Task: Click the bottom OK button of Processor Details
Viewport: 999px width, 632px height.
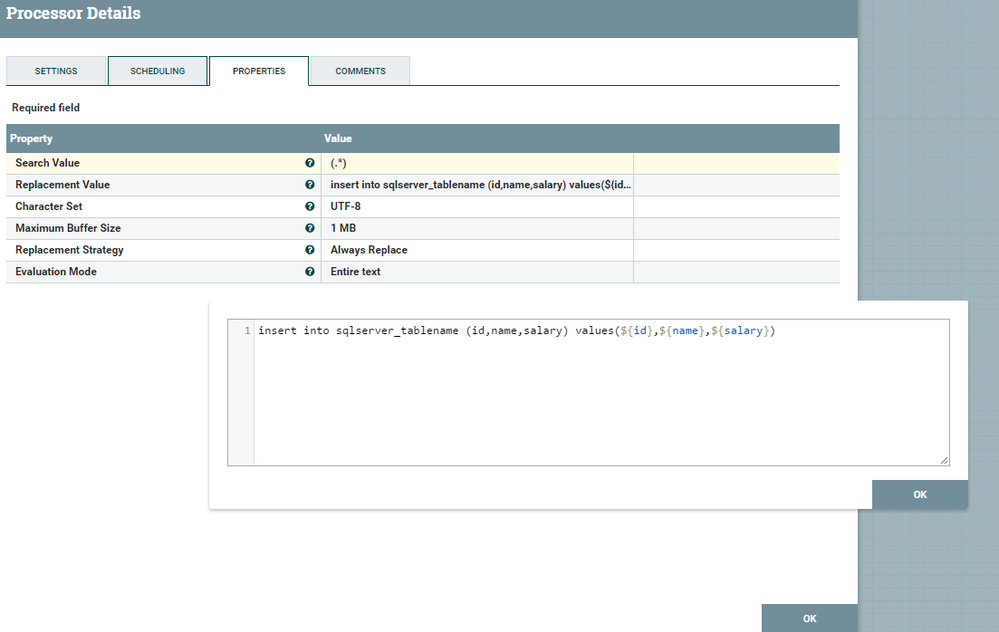Action: click(x=809, y=619)
